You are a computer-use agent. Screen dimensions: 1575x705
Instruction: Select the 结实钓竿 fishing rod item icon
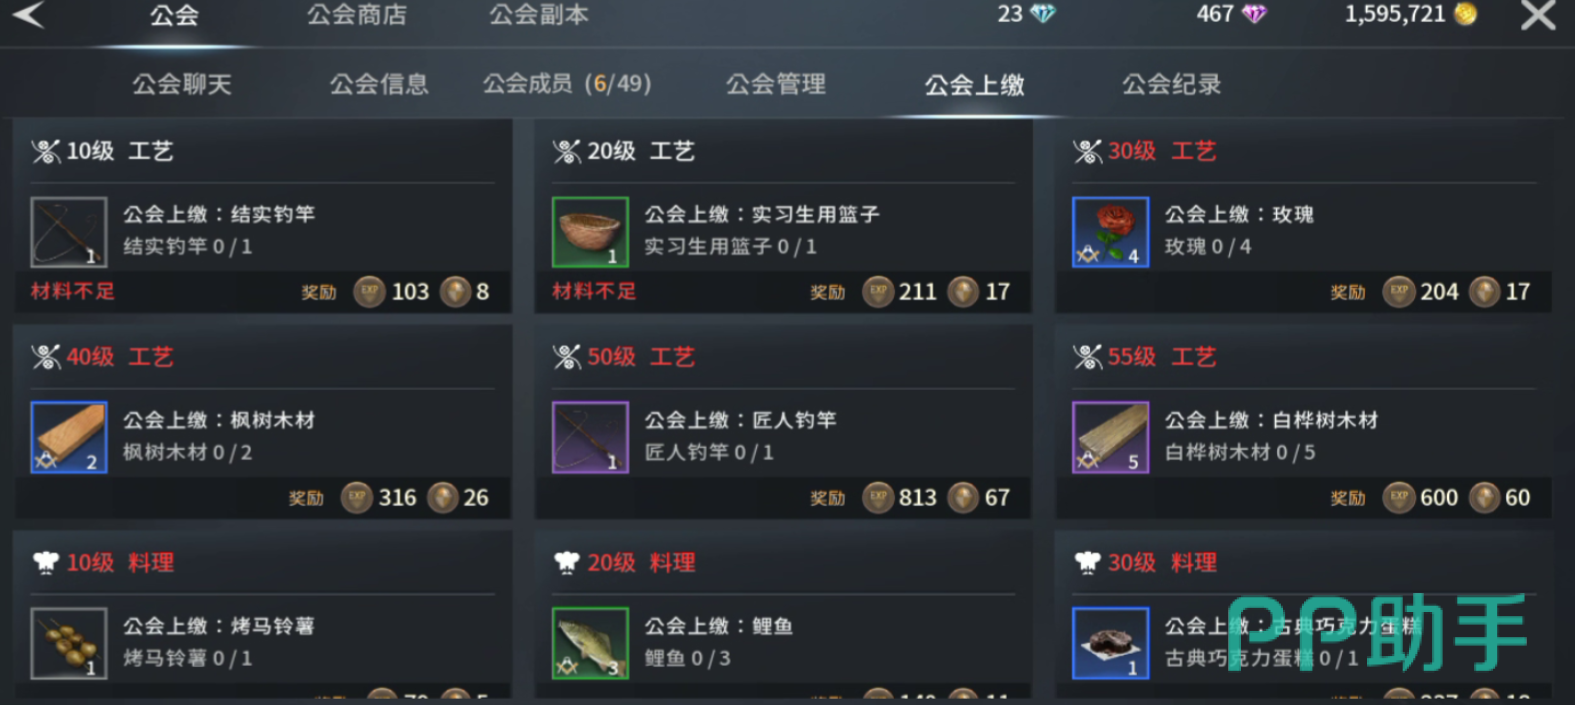(x=69, y=232)
